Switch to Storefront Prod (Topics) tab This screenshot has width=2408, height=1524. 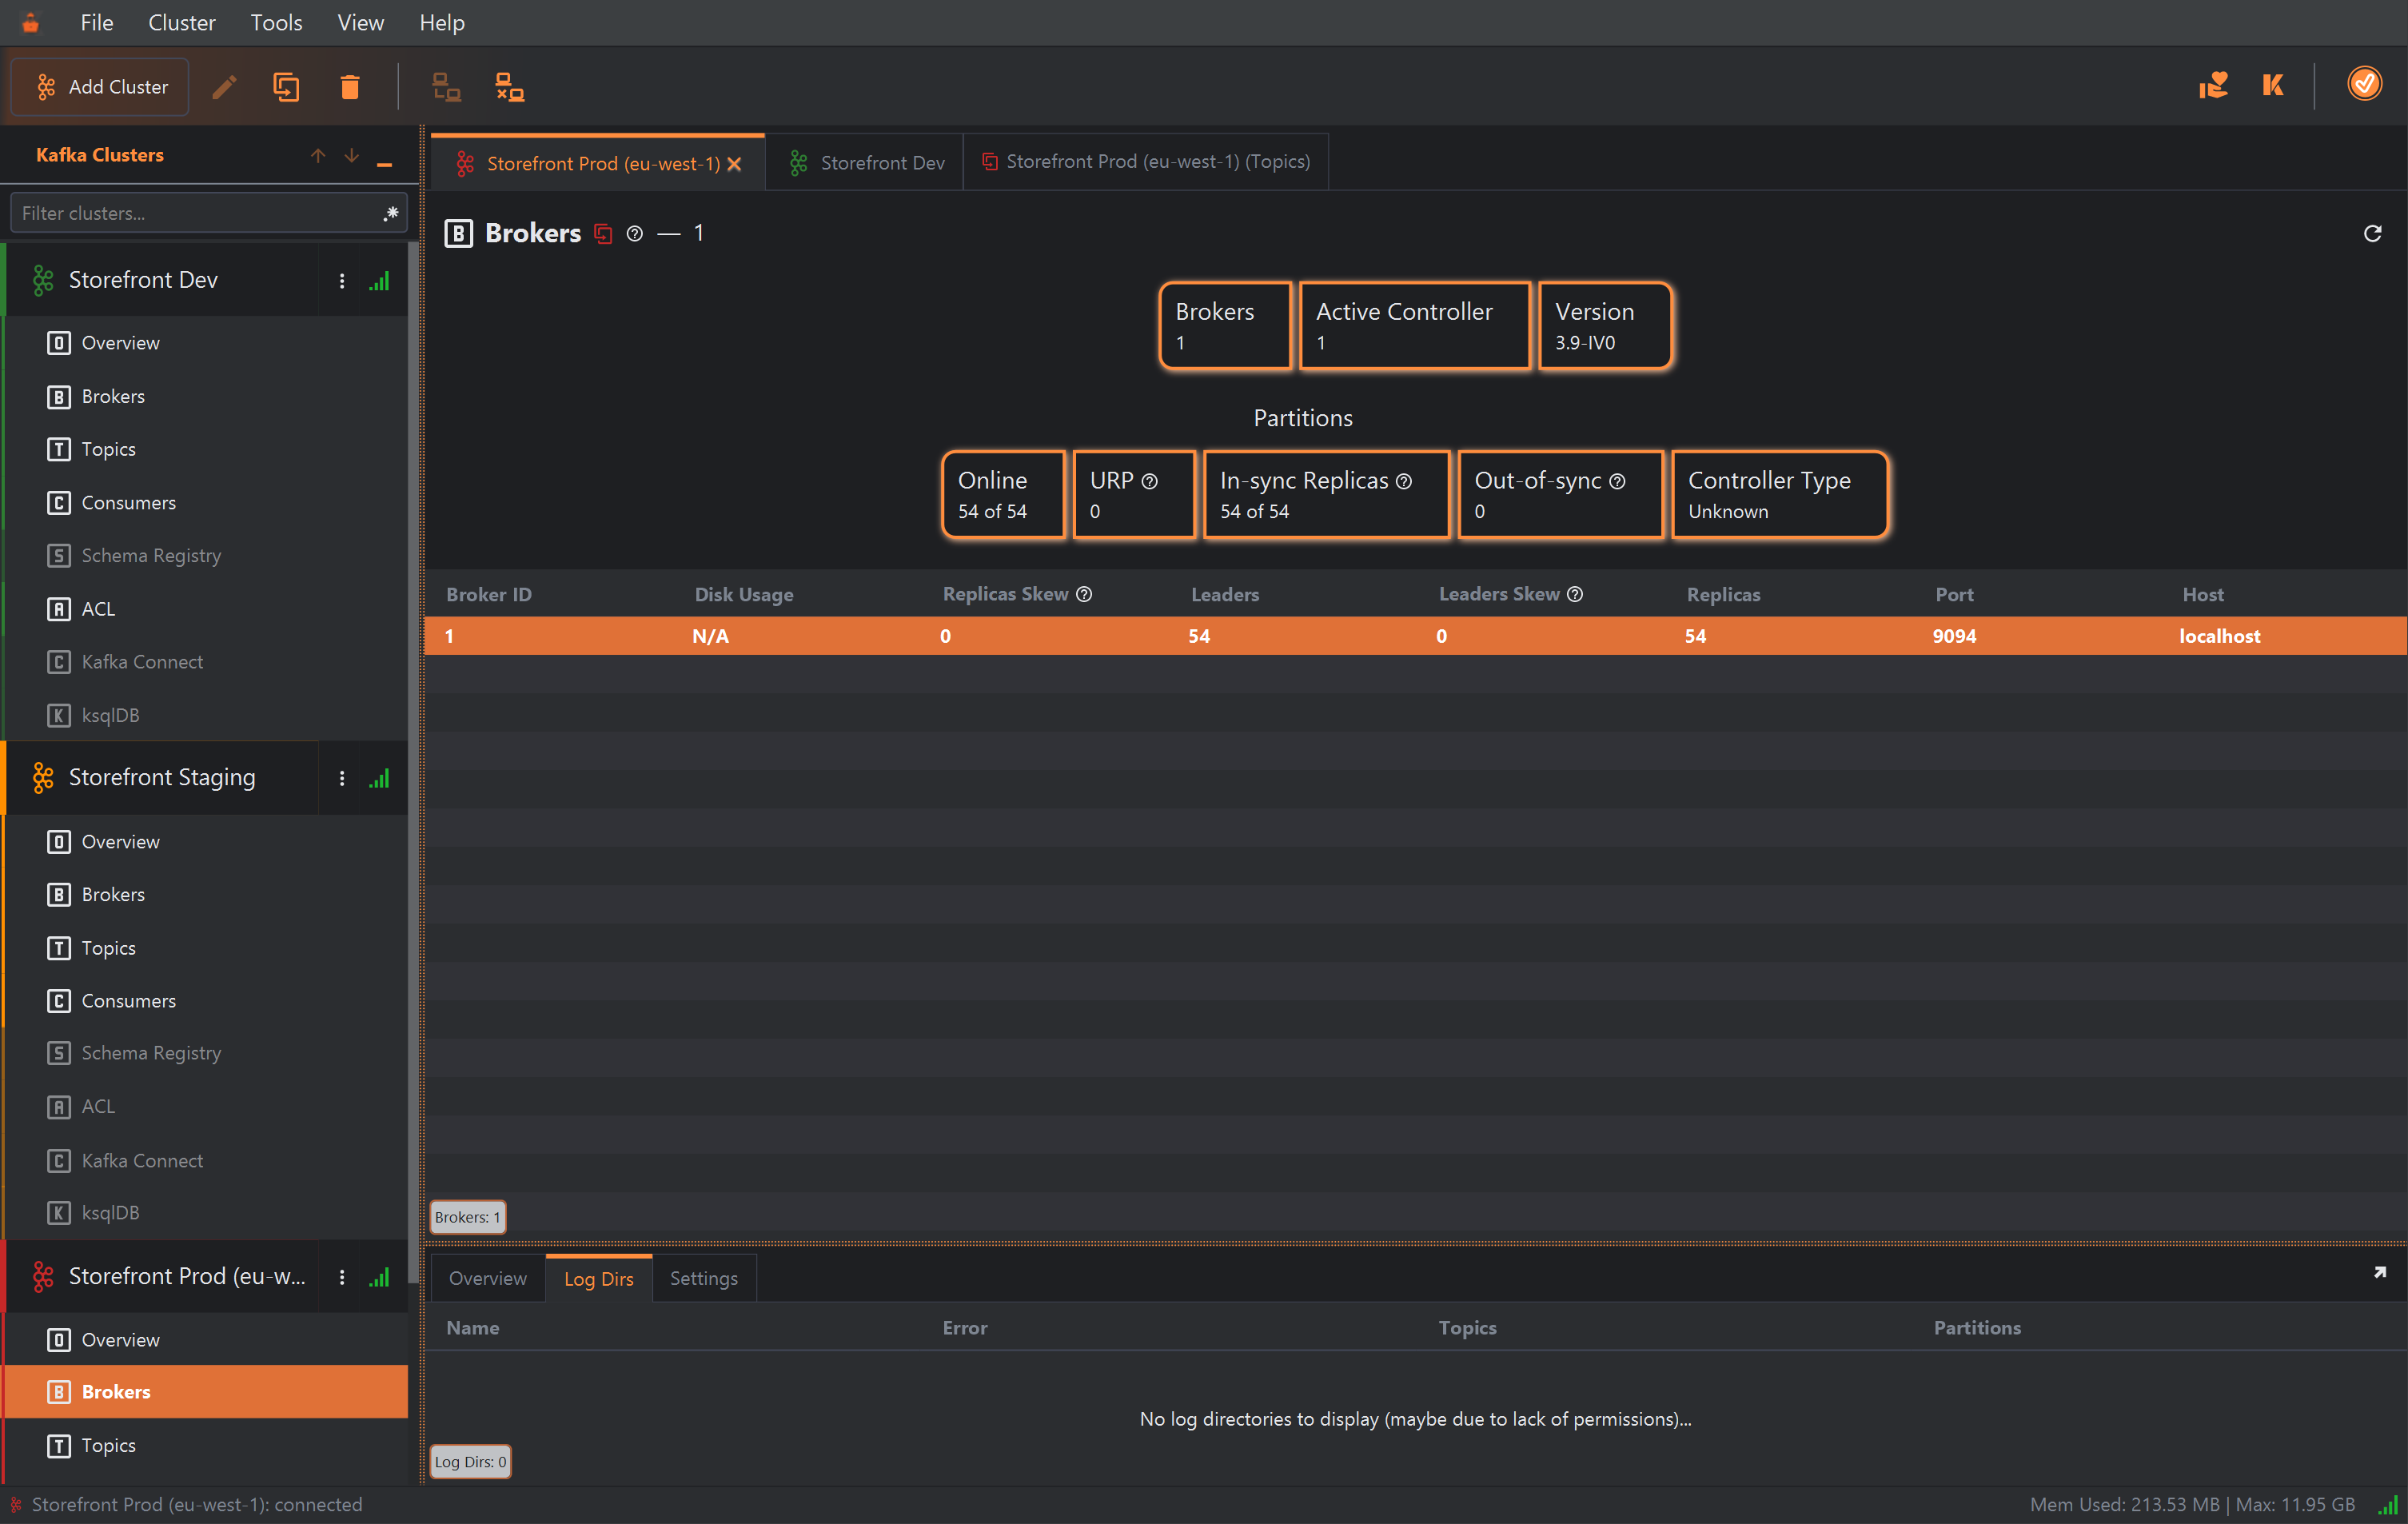click(1146, 162)
